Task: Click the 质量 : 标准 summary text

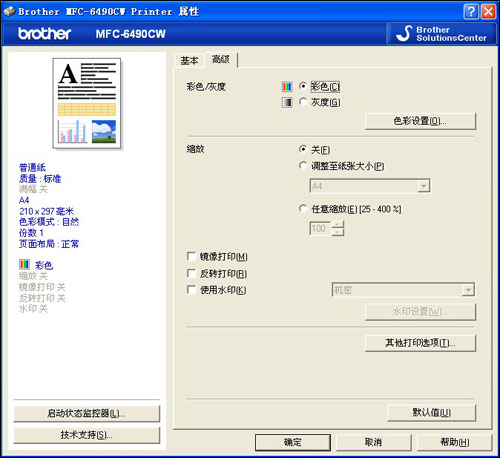Action: click(40, 179)
